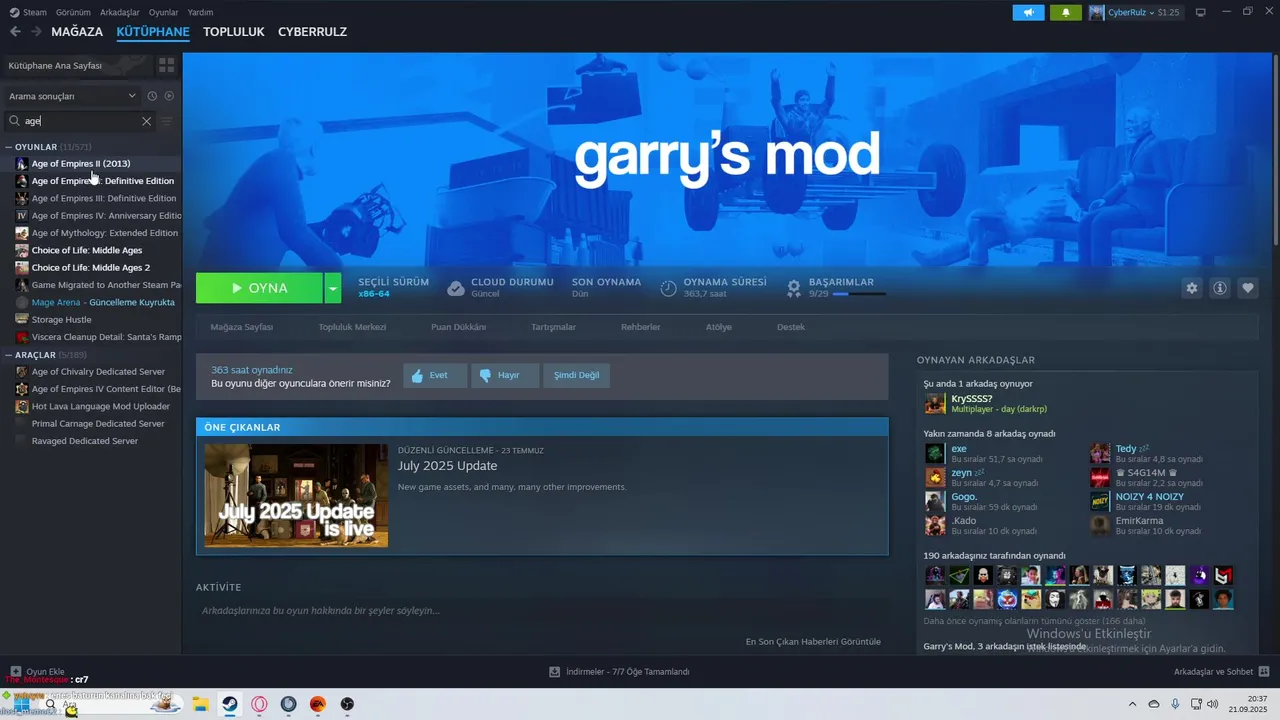The width and height of the screenshot is (1280, 720).
Task: Select Choice of Life: Middle Ages 2
Action: pyautogui.click(x=91, y=268)
